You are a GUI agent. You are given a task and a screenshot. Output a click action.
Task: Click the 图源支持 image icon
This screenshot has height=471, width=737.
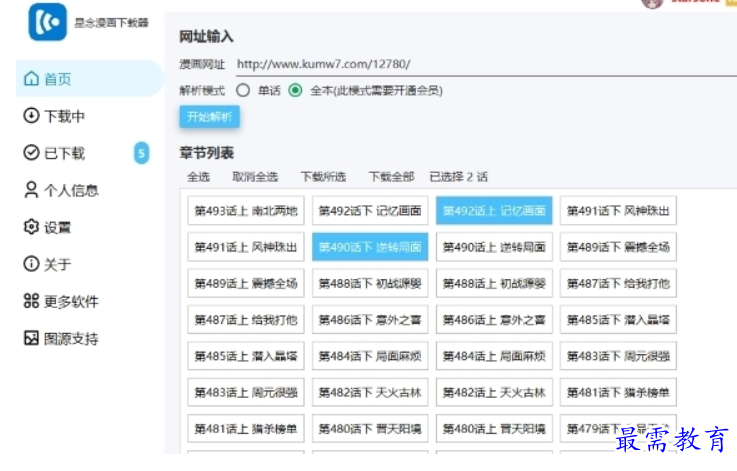coord(31,338)
